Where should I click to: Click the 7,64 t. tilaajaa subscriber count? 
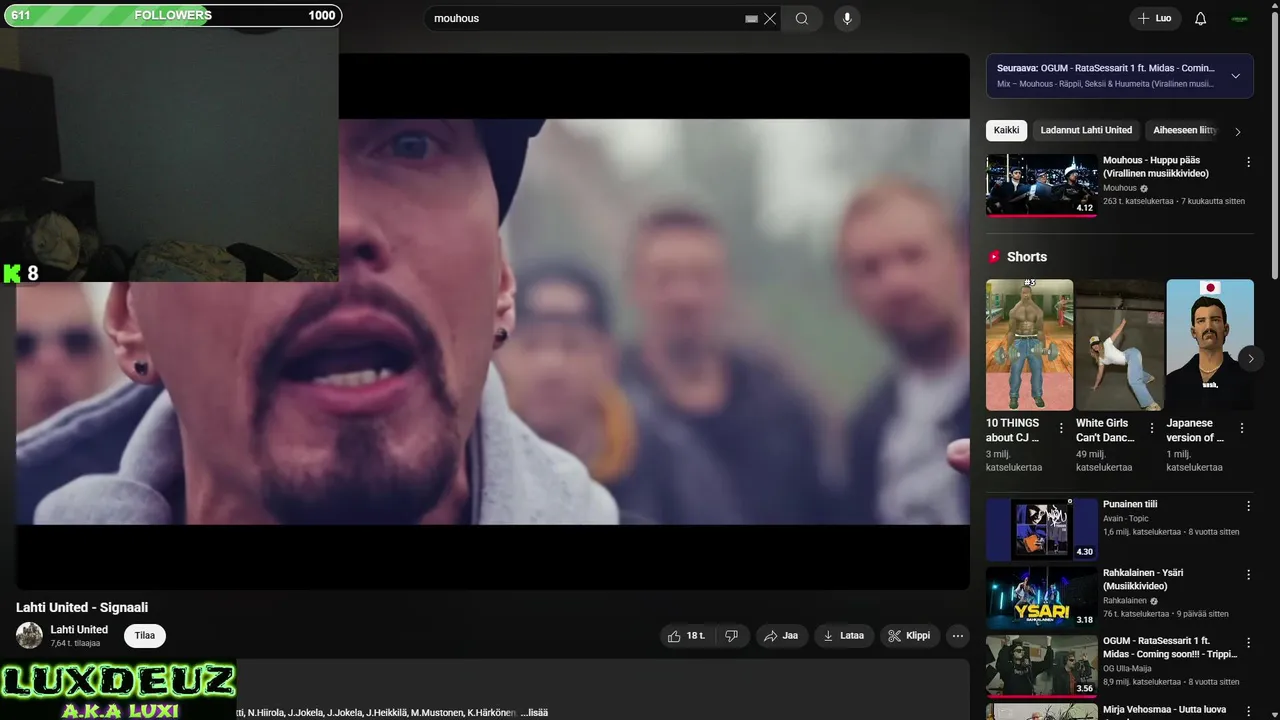(75, 643)
